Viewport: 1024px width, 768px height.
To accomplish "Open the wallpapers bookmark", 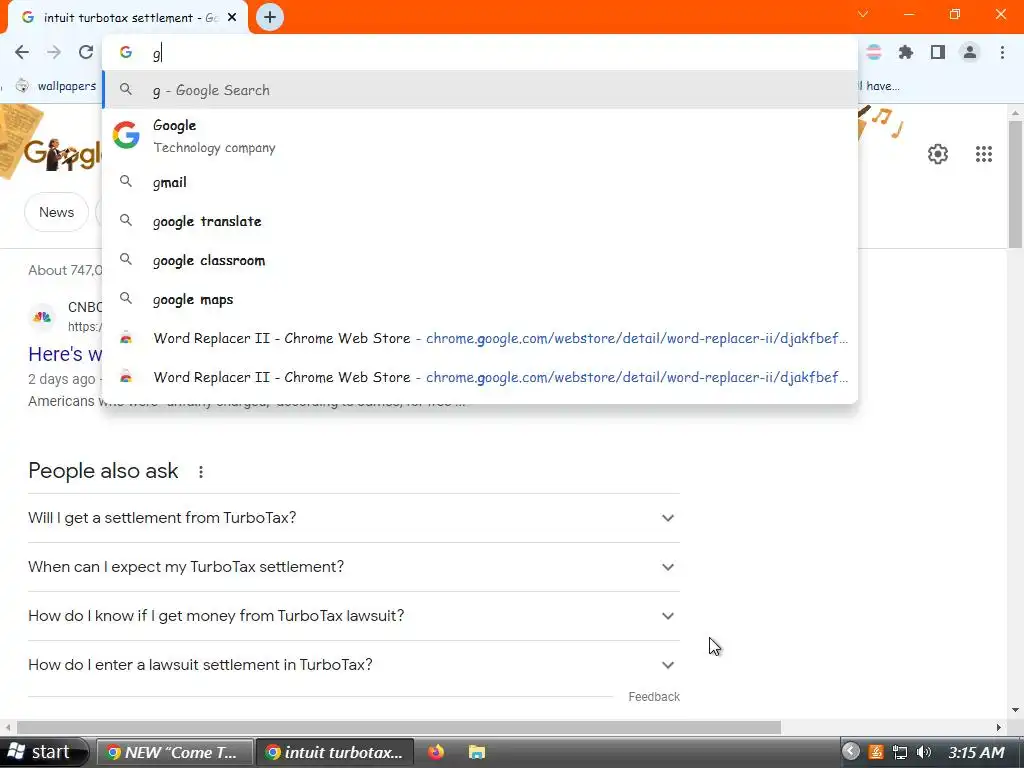I will pyautogui.click(x=57, y=86).
